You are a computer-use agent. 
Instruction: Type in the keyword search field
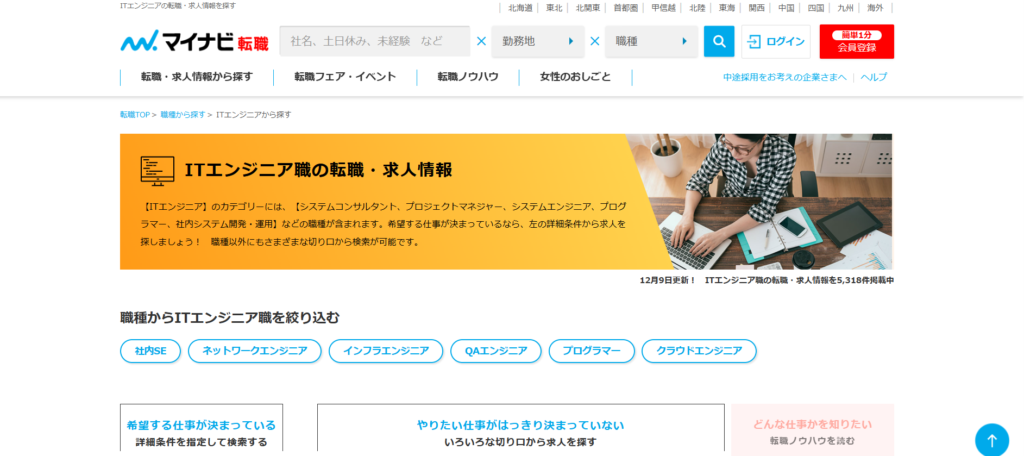[x=374, y=42]
